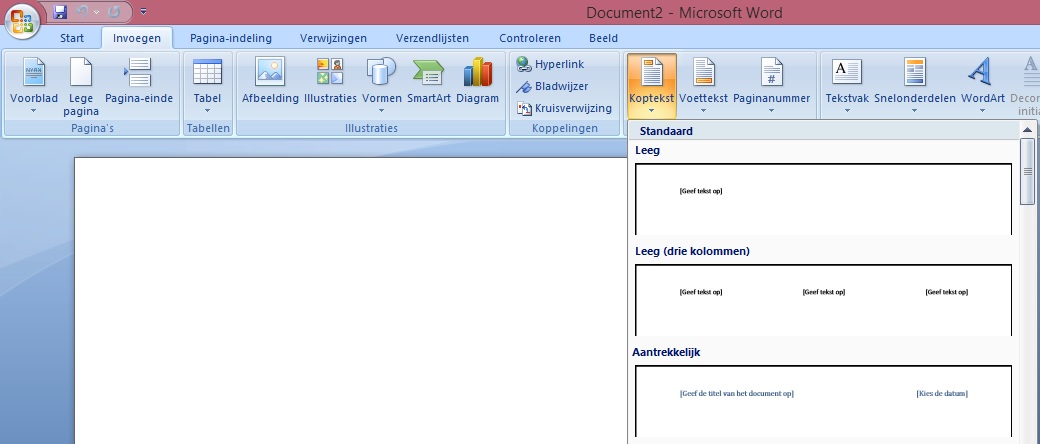1040x444 pixels.
Task: Expand the Vormen dropdown arrow
Action: (x=381, y=111)
